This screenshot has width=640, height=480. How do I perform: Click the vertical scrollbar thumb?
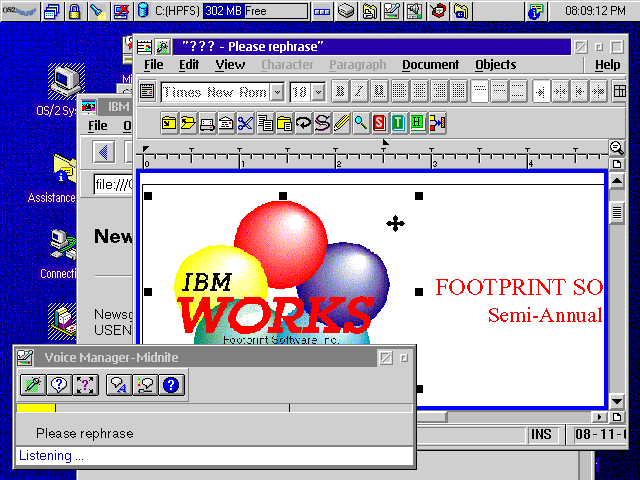pos(617,213)
